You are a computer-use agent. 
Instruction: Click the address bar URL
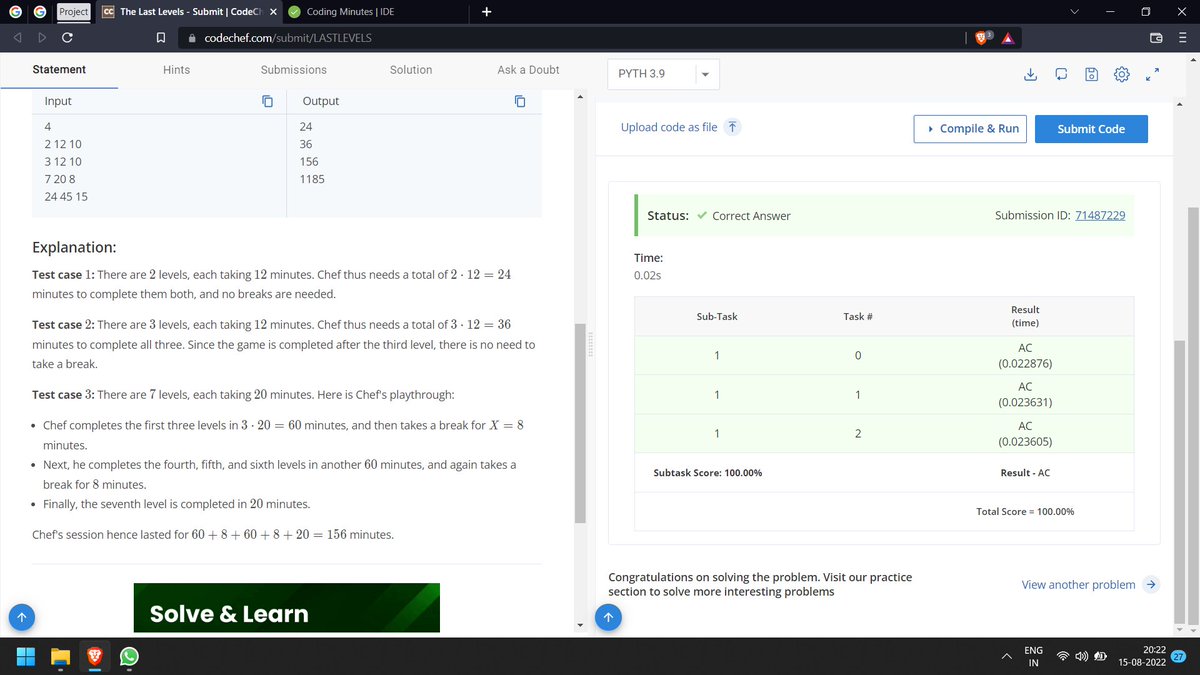pos(289,38)
